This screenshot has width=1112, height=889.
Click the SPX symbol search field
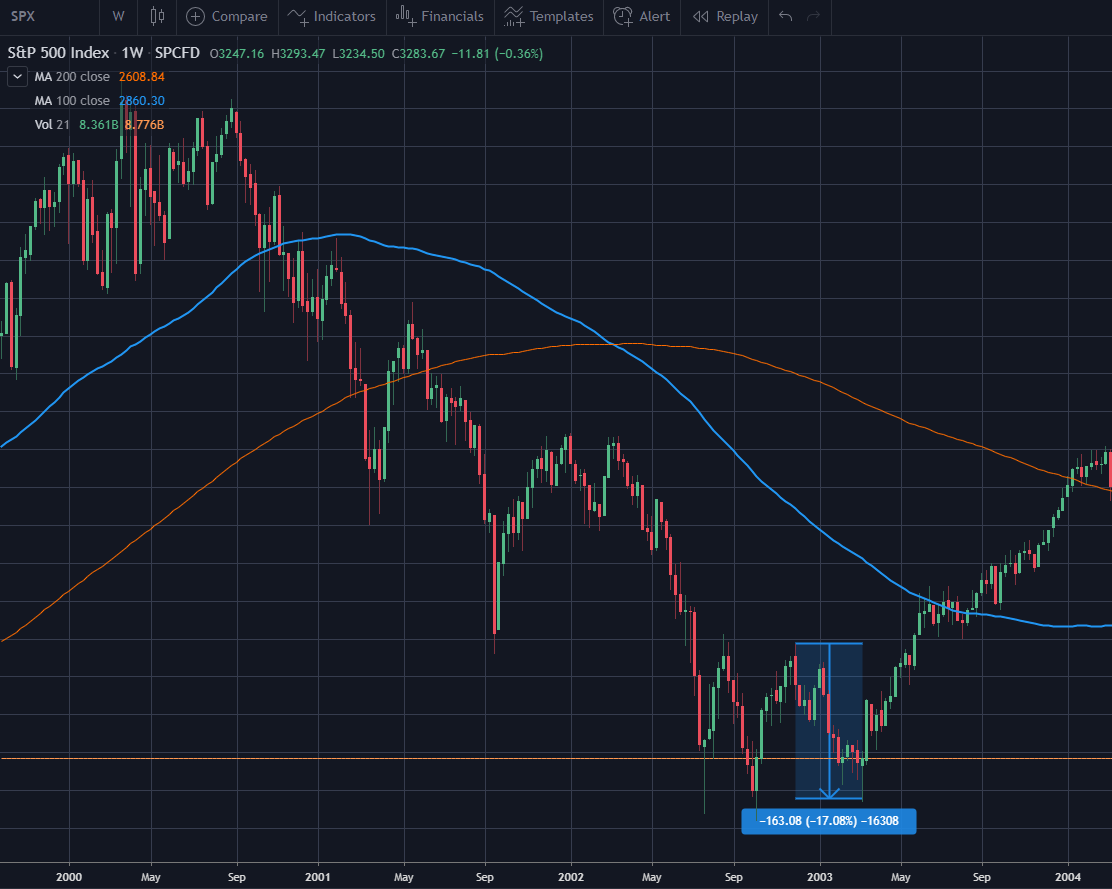coord(50,16)
